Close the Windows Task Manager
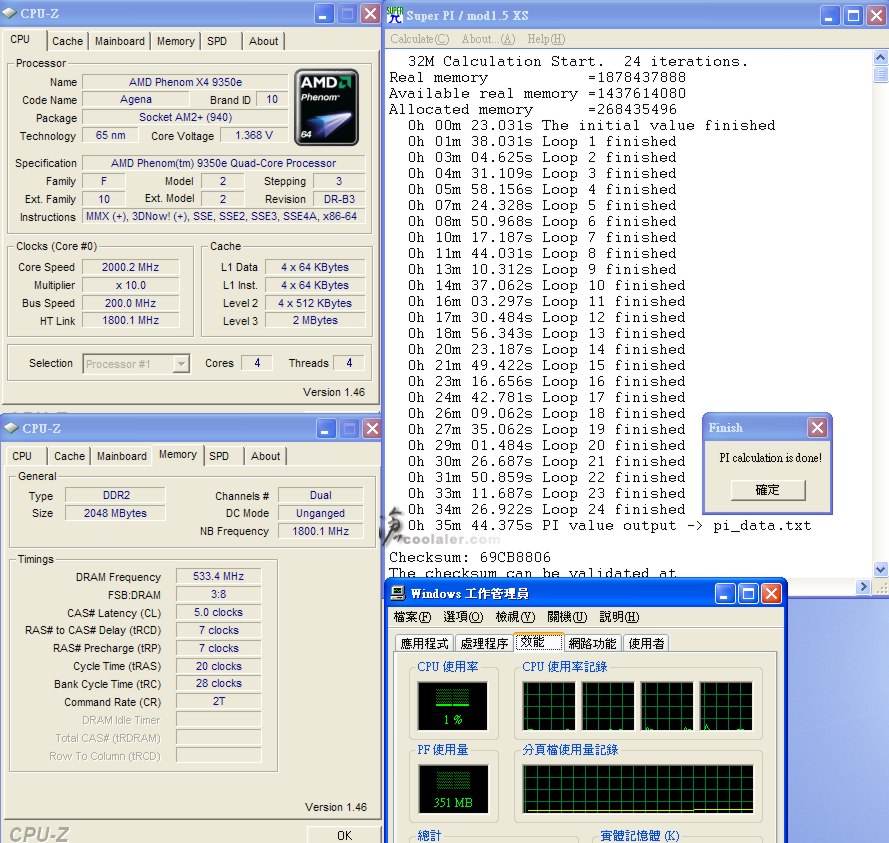889x843 pixels. (x=772, y=594)
